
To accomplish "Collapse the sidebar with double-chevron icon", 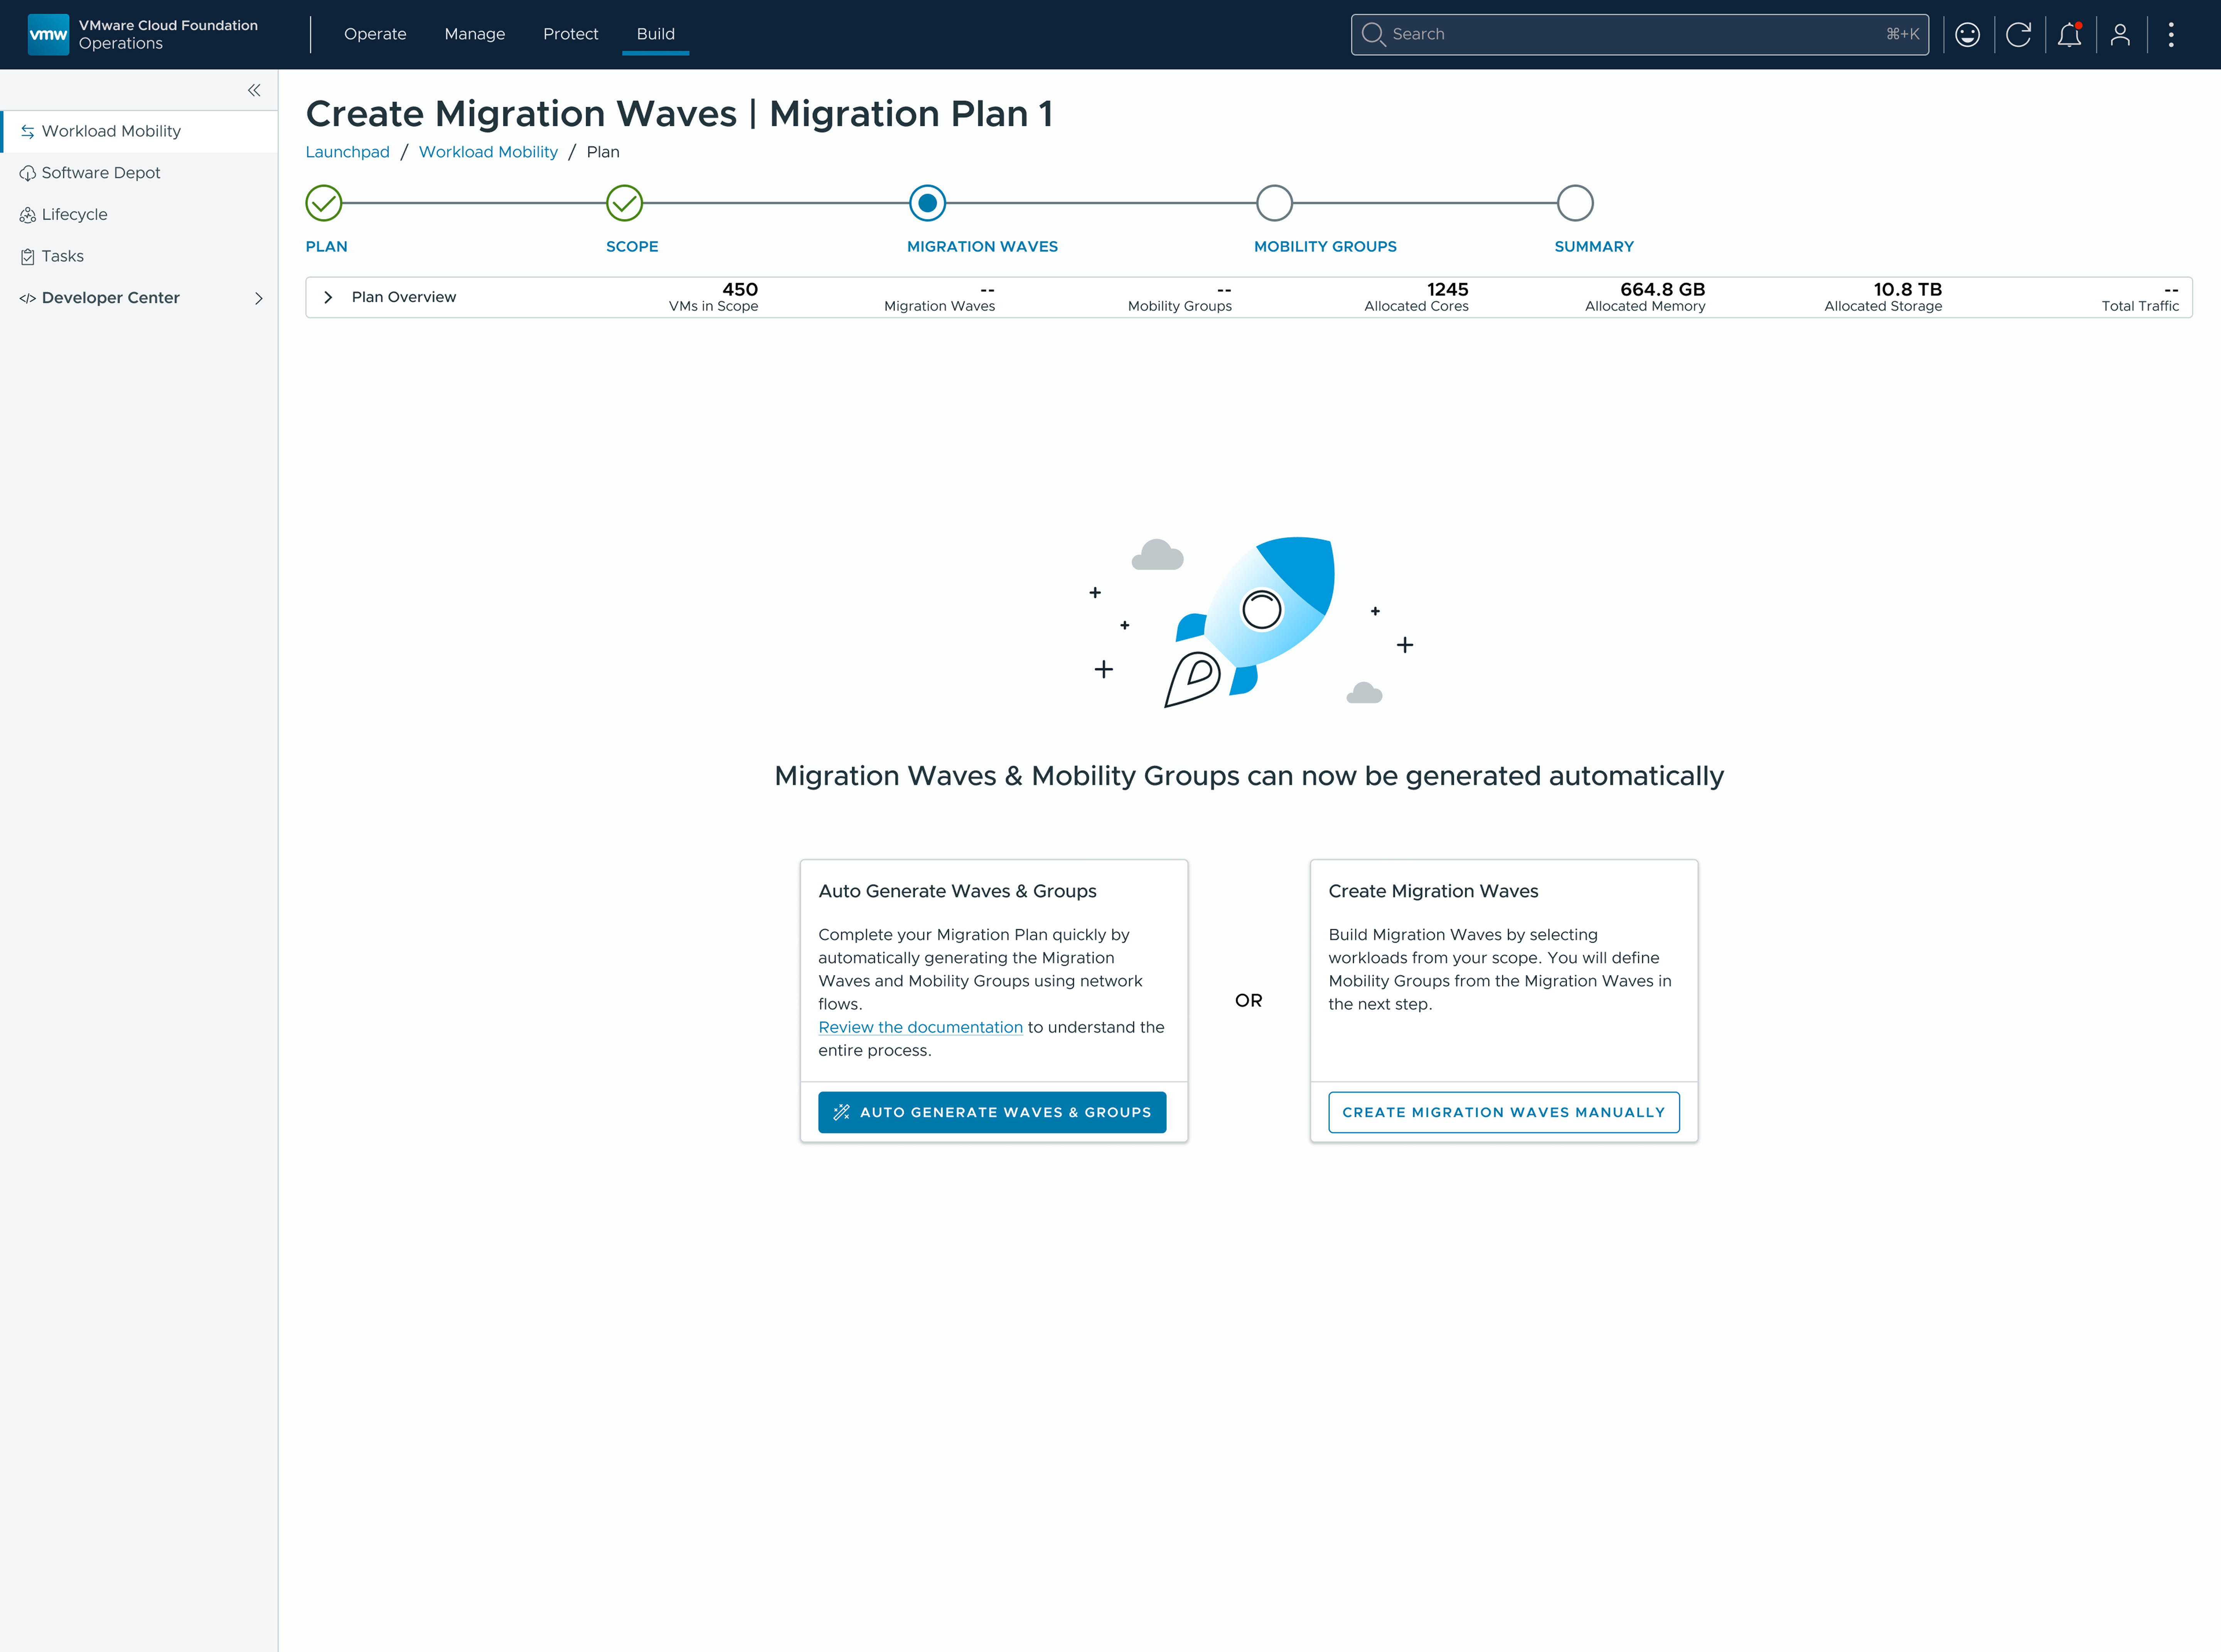I will click(254, 90).
